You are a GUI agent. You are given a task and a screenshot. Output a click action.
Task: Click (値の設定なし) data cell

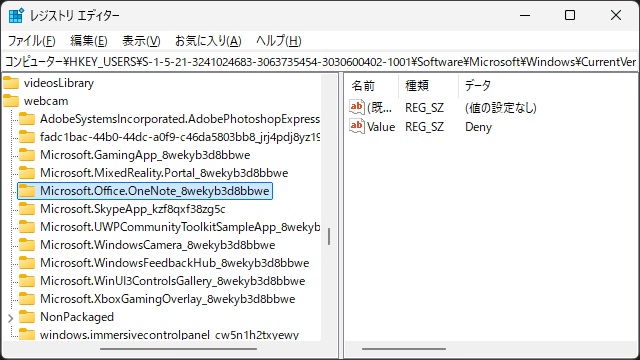(501, 107)
